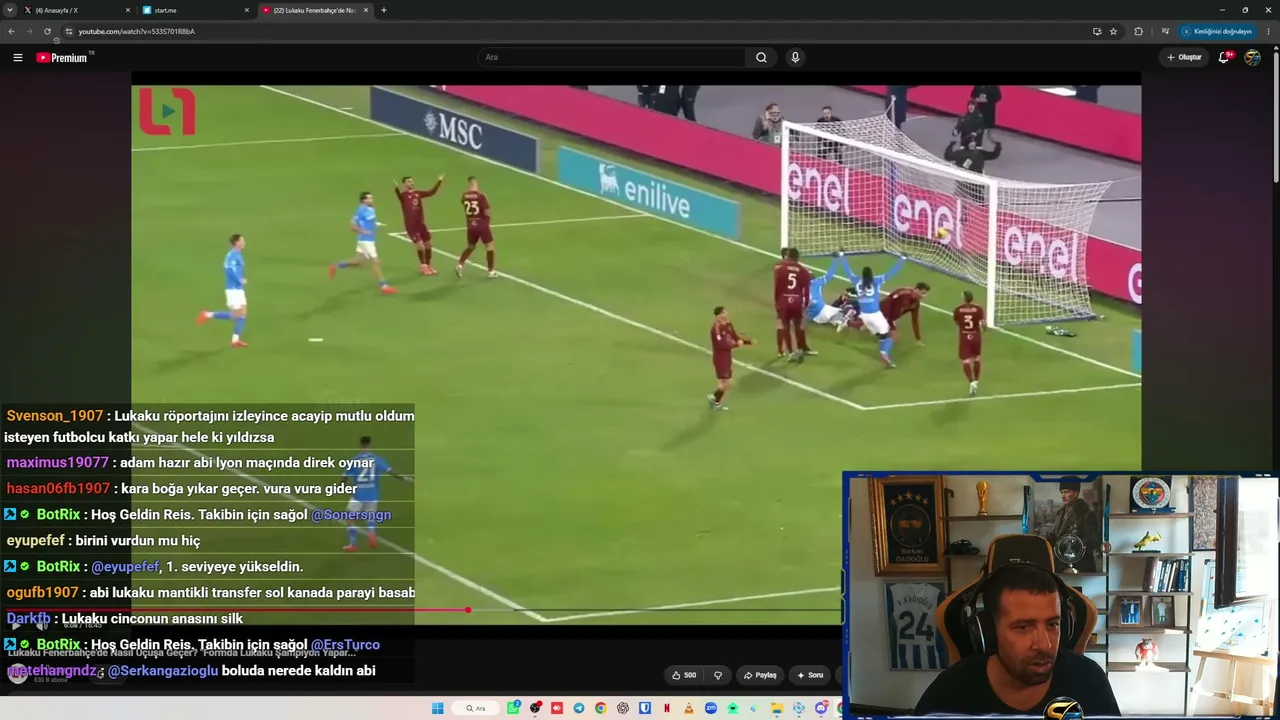Start voice search with the microphone icon
Viewport: 1280px width, 720px height.
(x=795, y=57)
